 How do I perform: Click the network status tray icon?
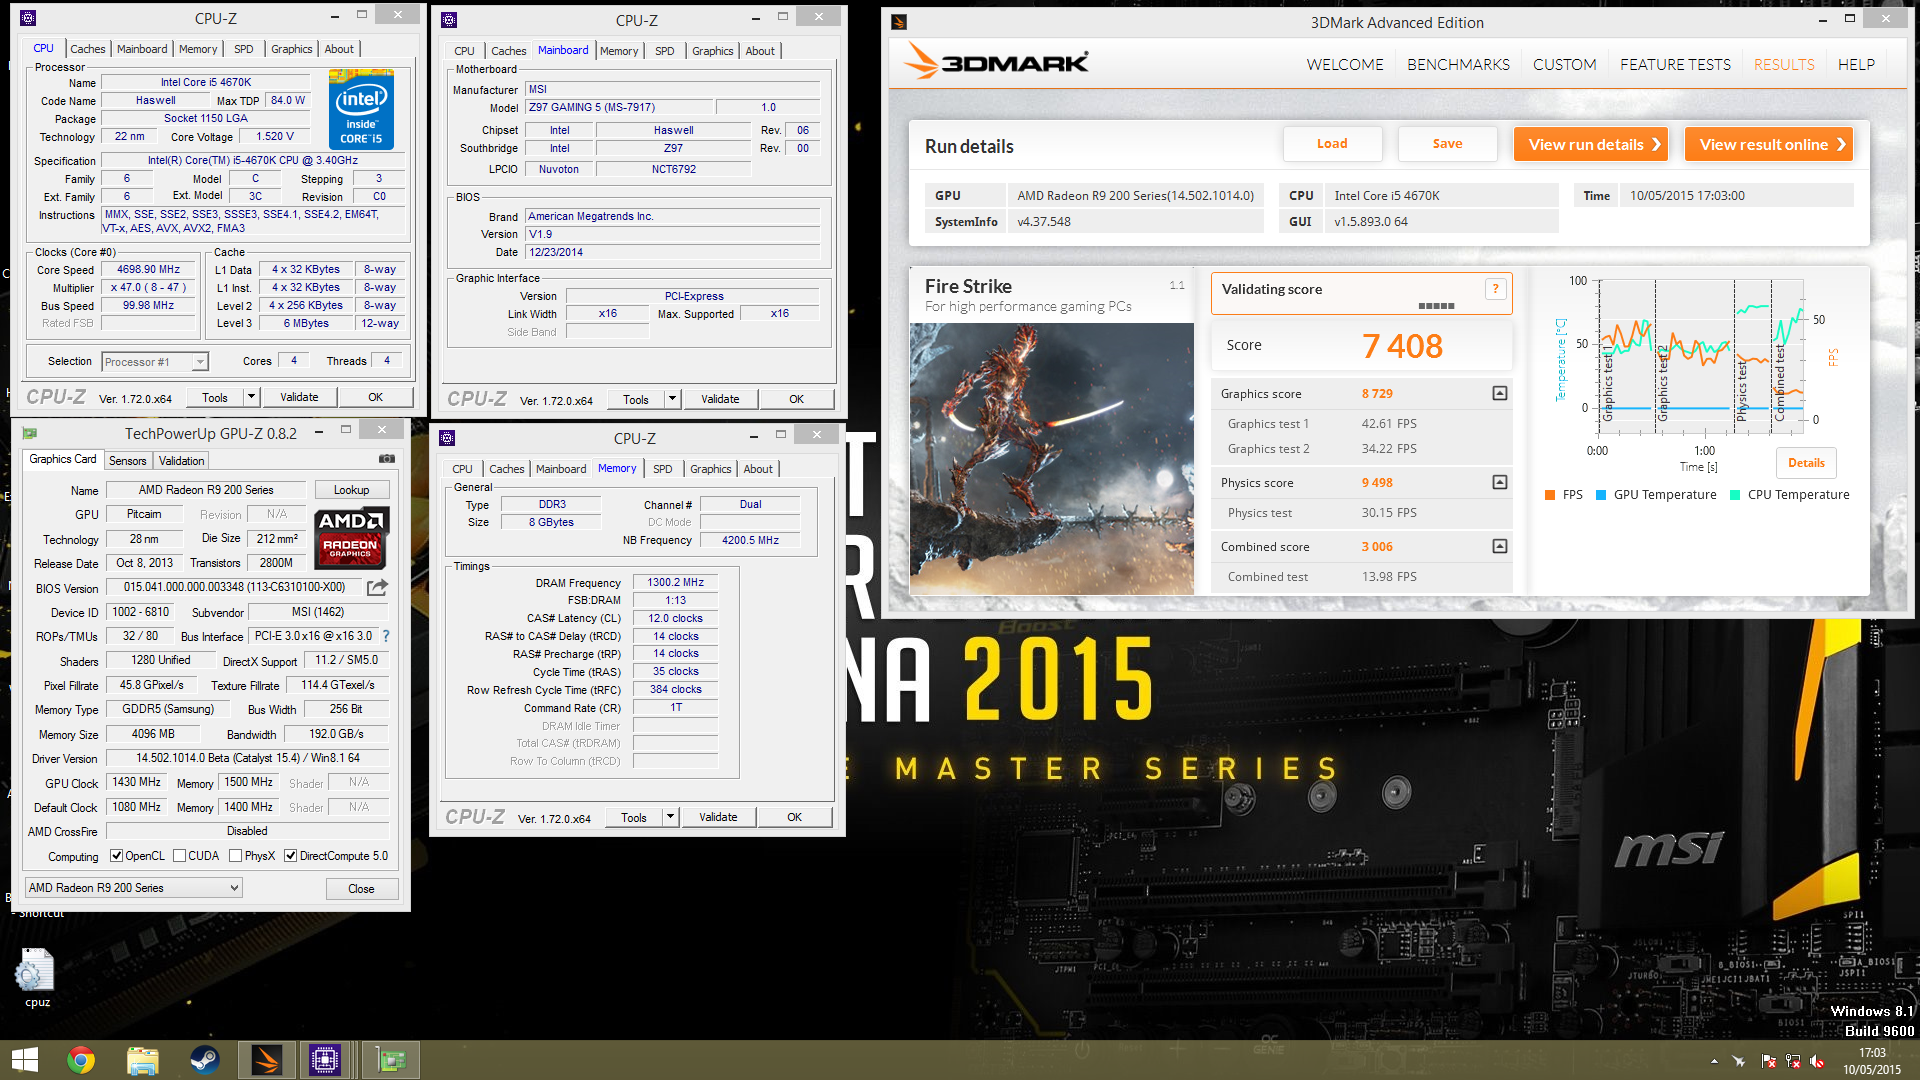click(x=1792, y=1061)
